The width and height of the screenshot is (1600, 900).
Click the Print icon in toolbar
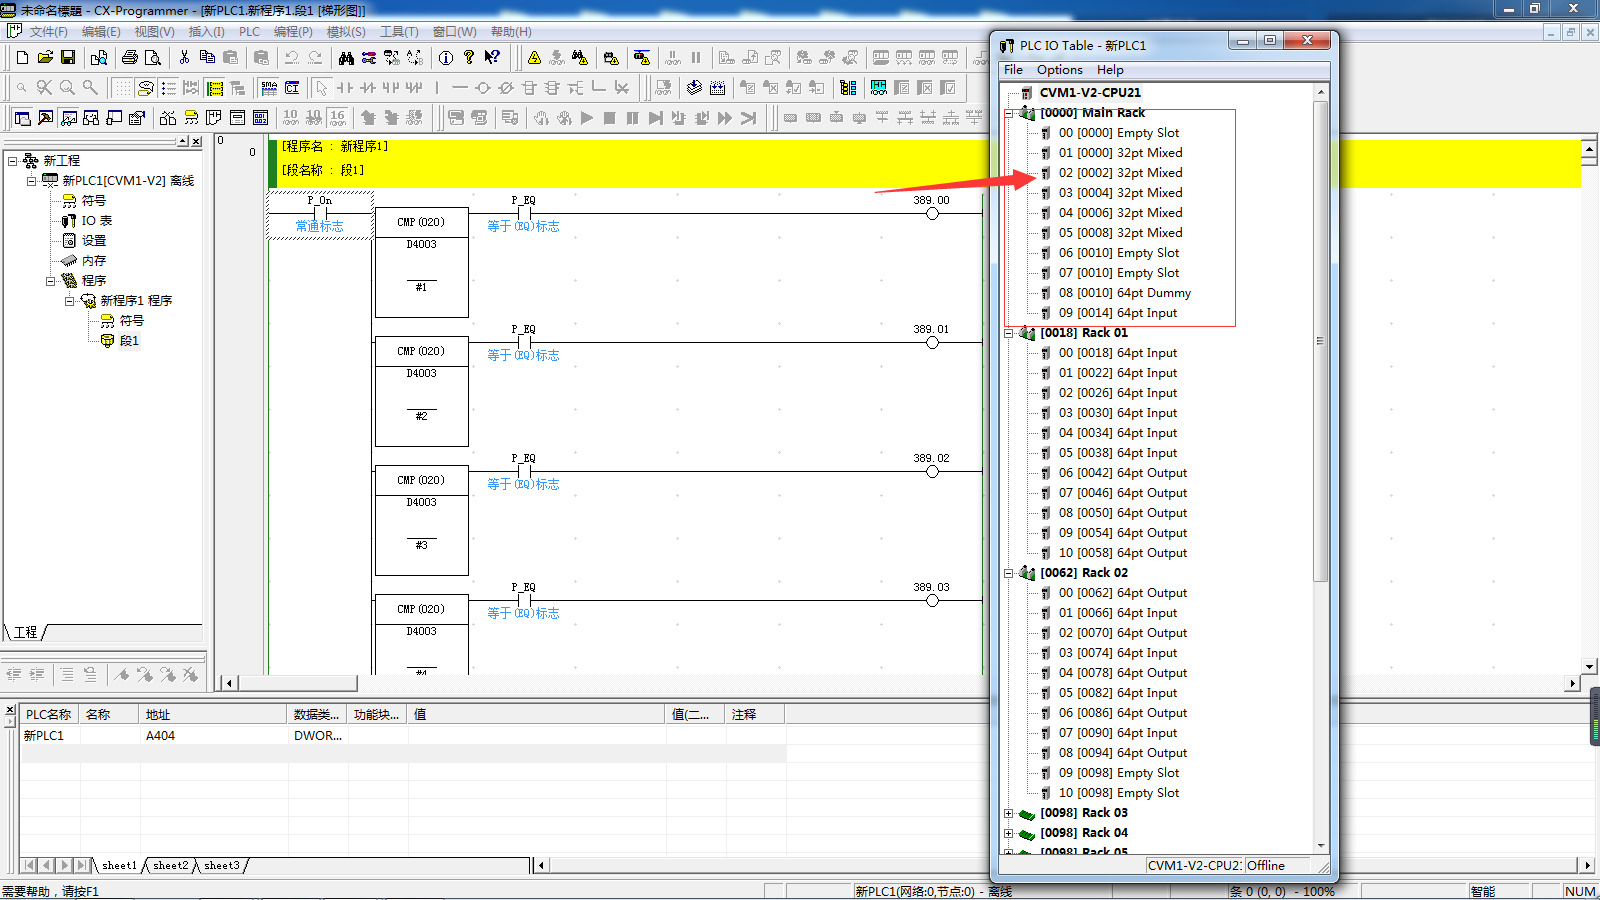click(129, 58)
